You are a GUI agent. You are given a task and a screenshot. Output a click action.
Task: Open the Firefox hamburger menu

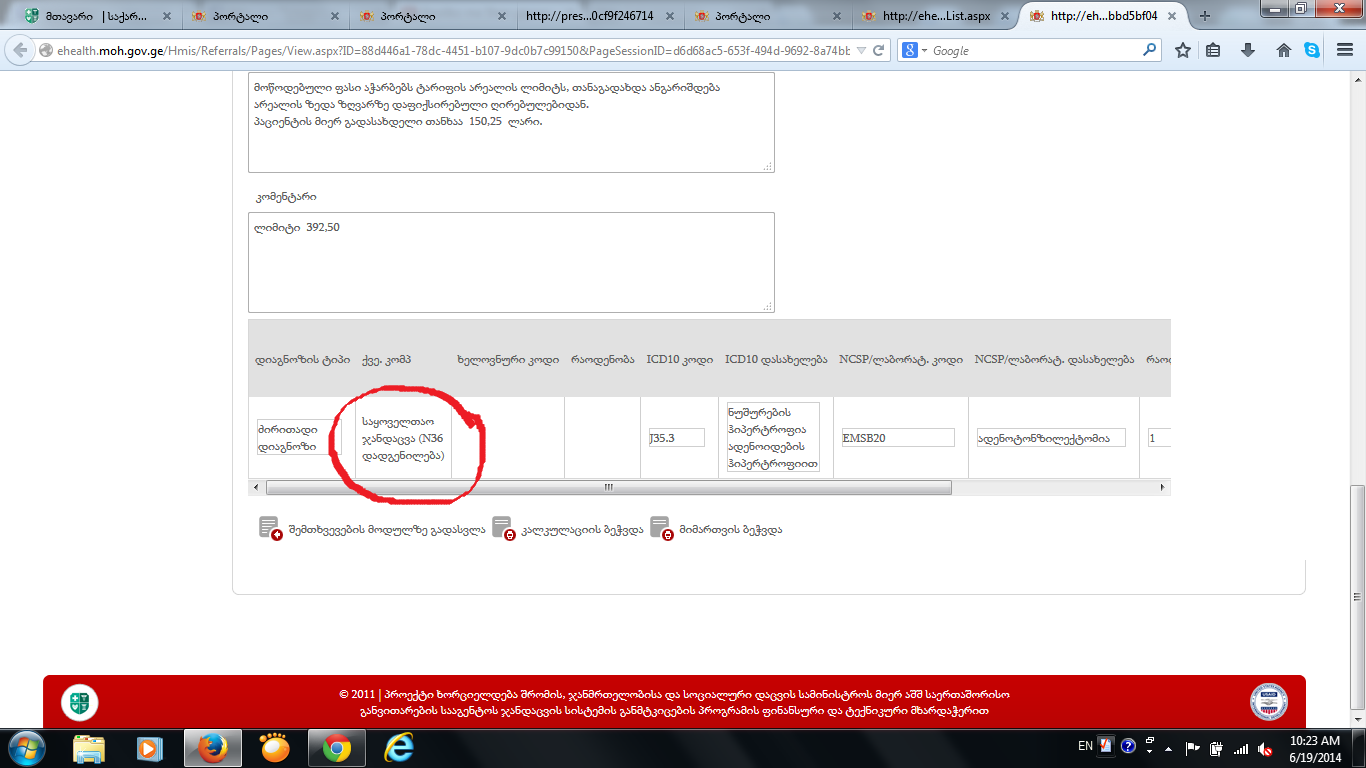pos(1342,50)
